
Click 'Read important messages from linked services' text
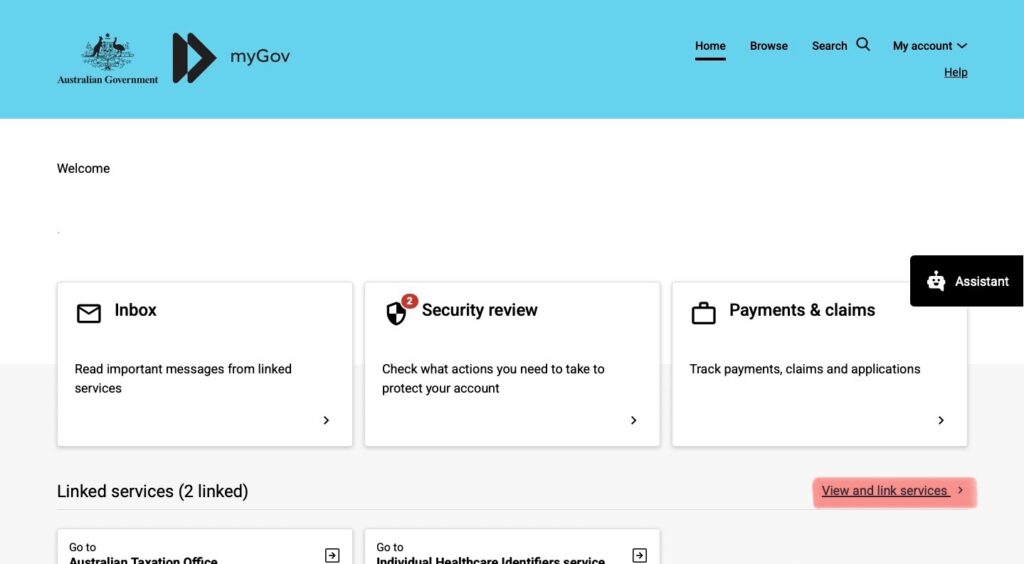click(183, 379)
